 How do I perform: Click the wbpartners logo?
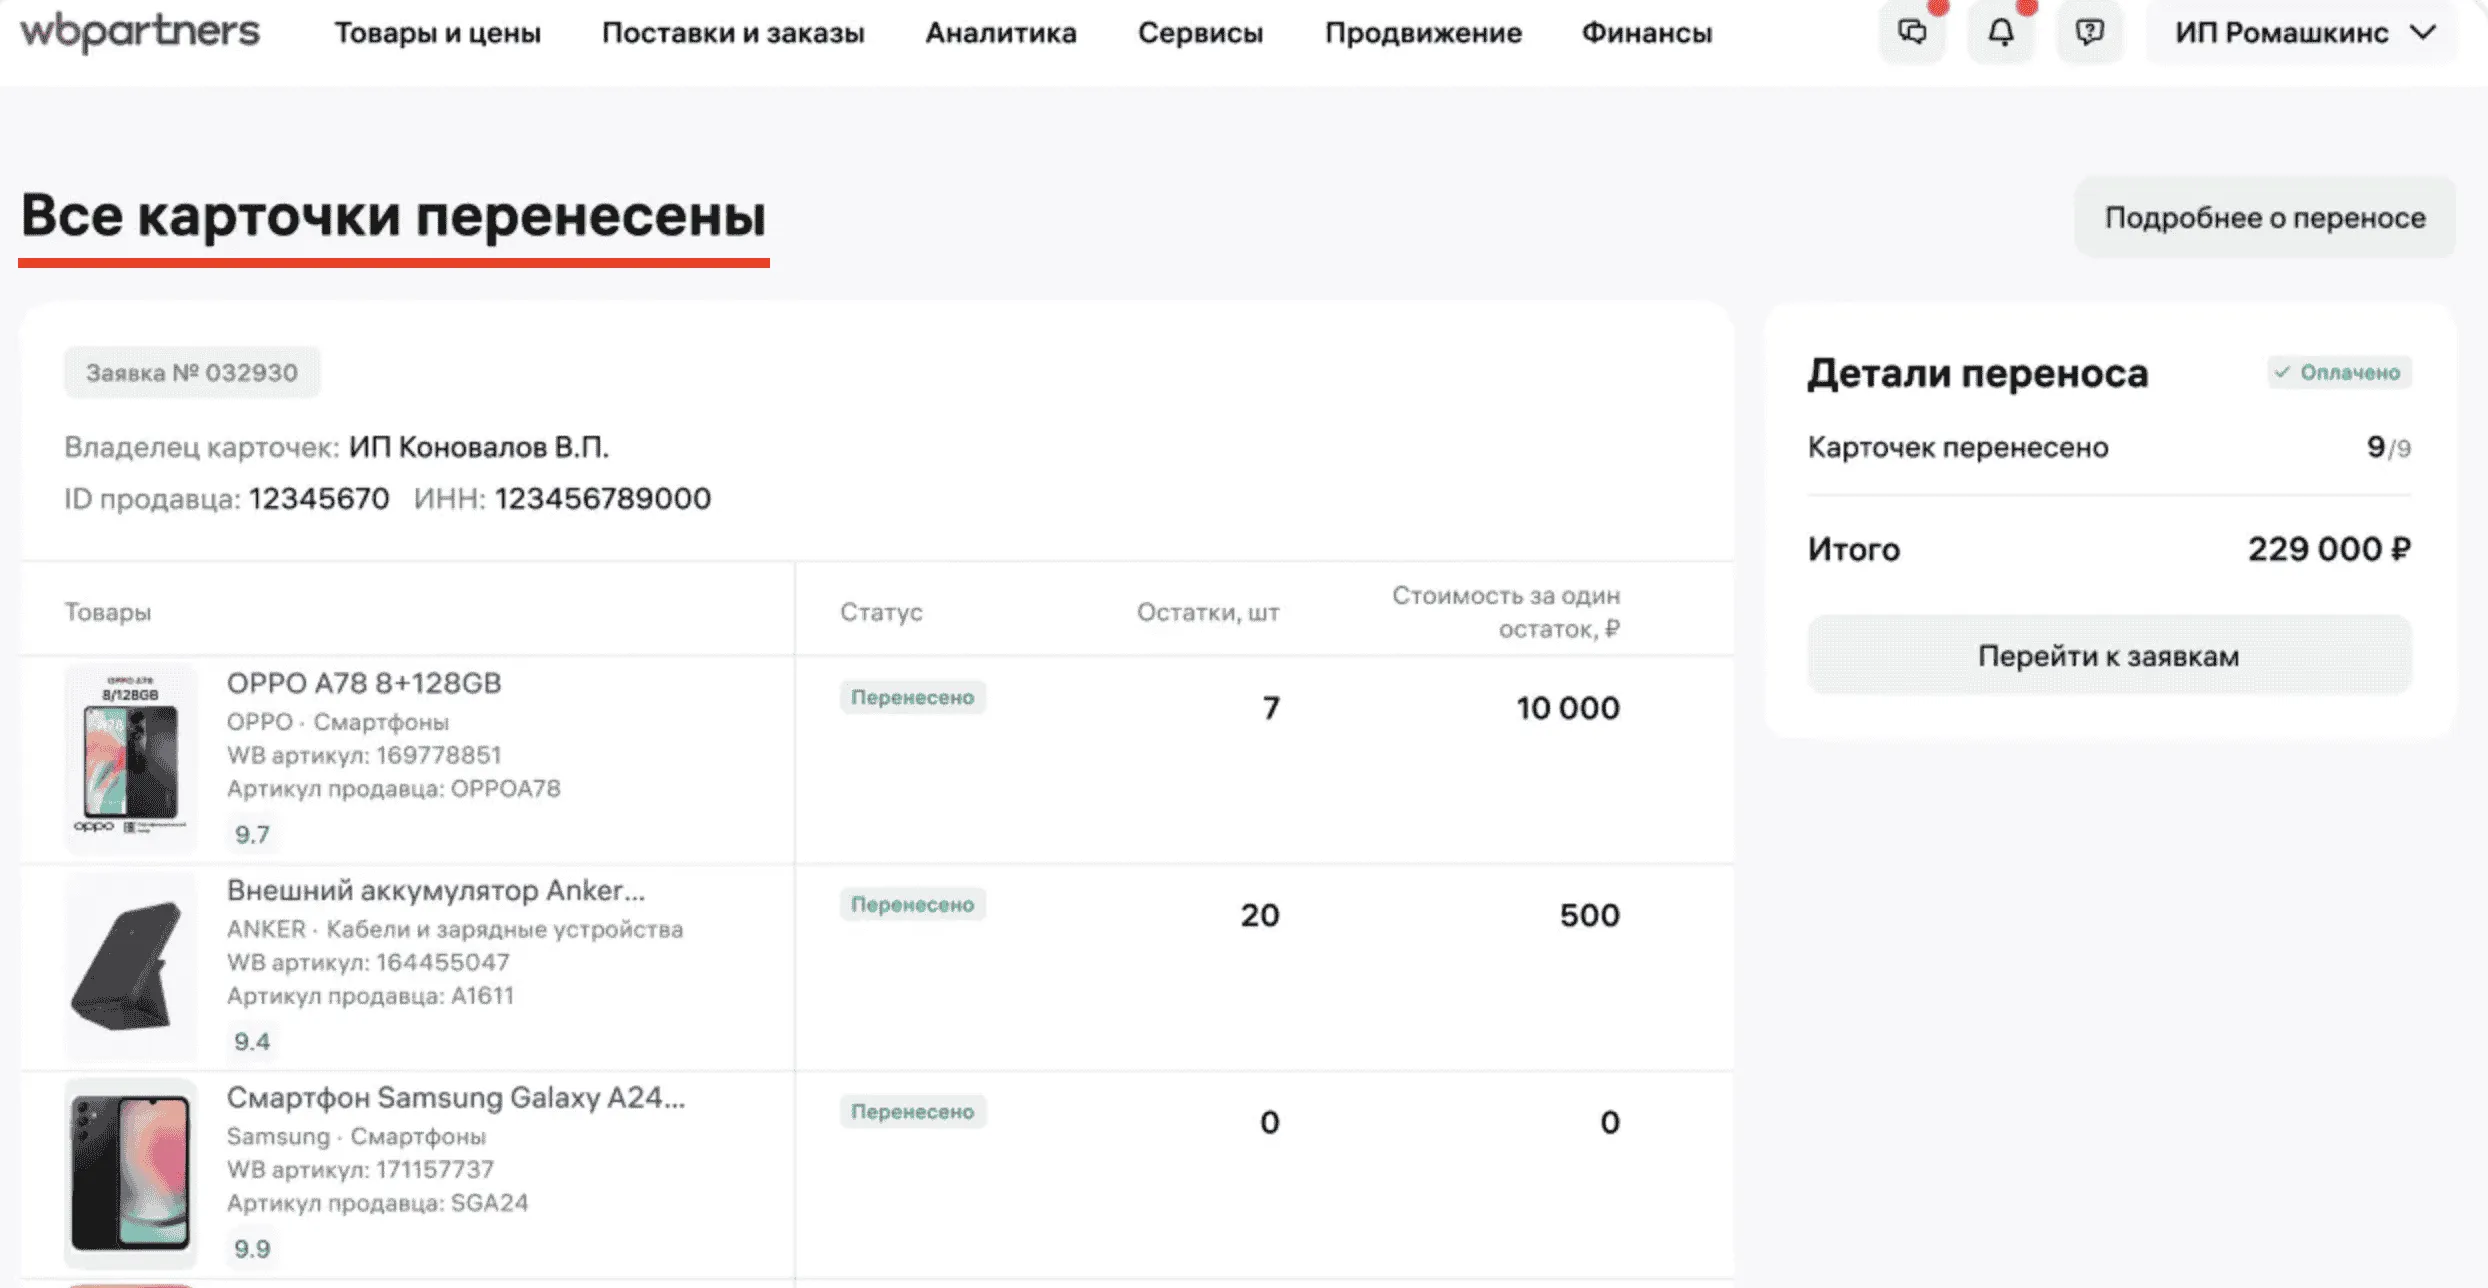coord(140,31)
